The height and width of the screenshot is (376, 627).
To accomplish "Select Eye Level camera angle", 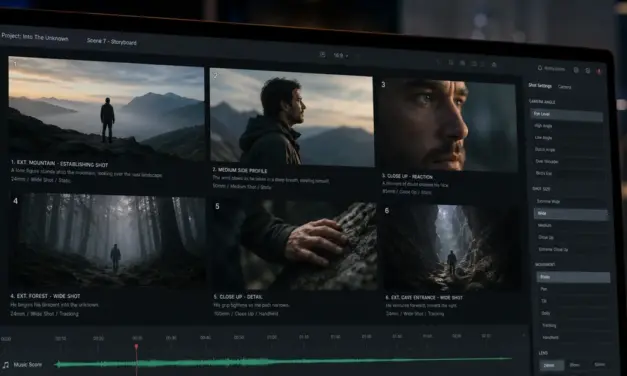I will pyautogui.click(x=567, y=115).
